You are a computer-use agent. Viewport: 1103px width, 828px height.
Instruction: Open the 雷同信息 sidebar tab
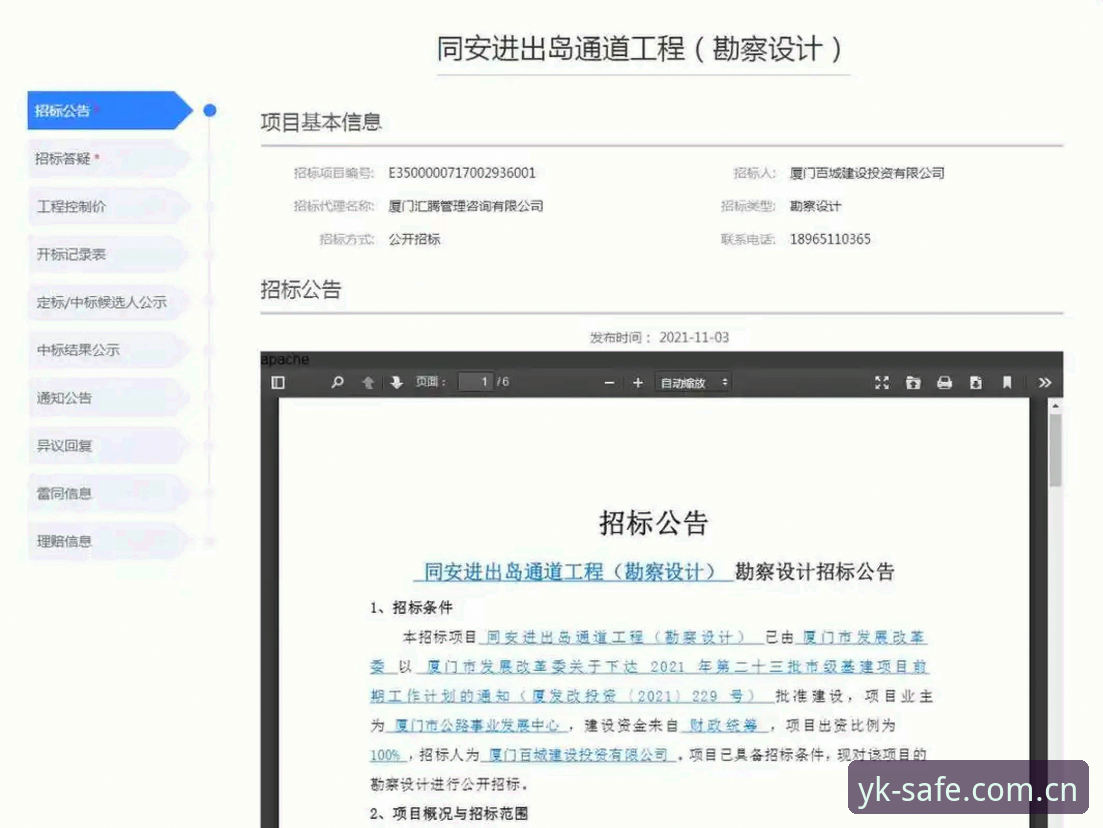tap(109, 493)
